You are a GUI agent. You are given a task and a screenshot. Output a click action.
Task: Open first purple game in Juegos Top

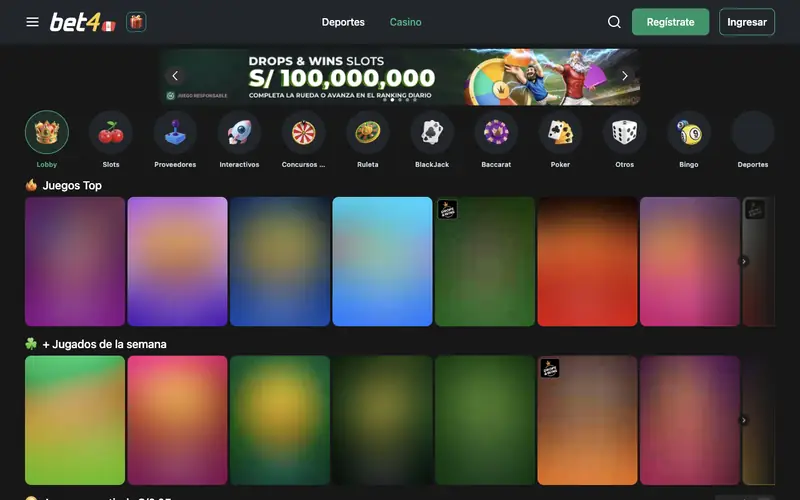click(75, 261)
